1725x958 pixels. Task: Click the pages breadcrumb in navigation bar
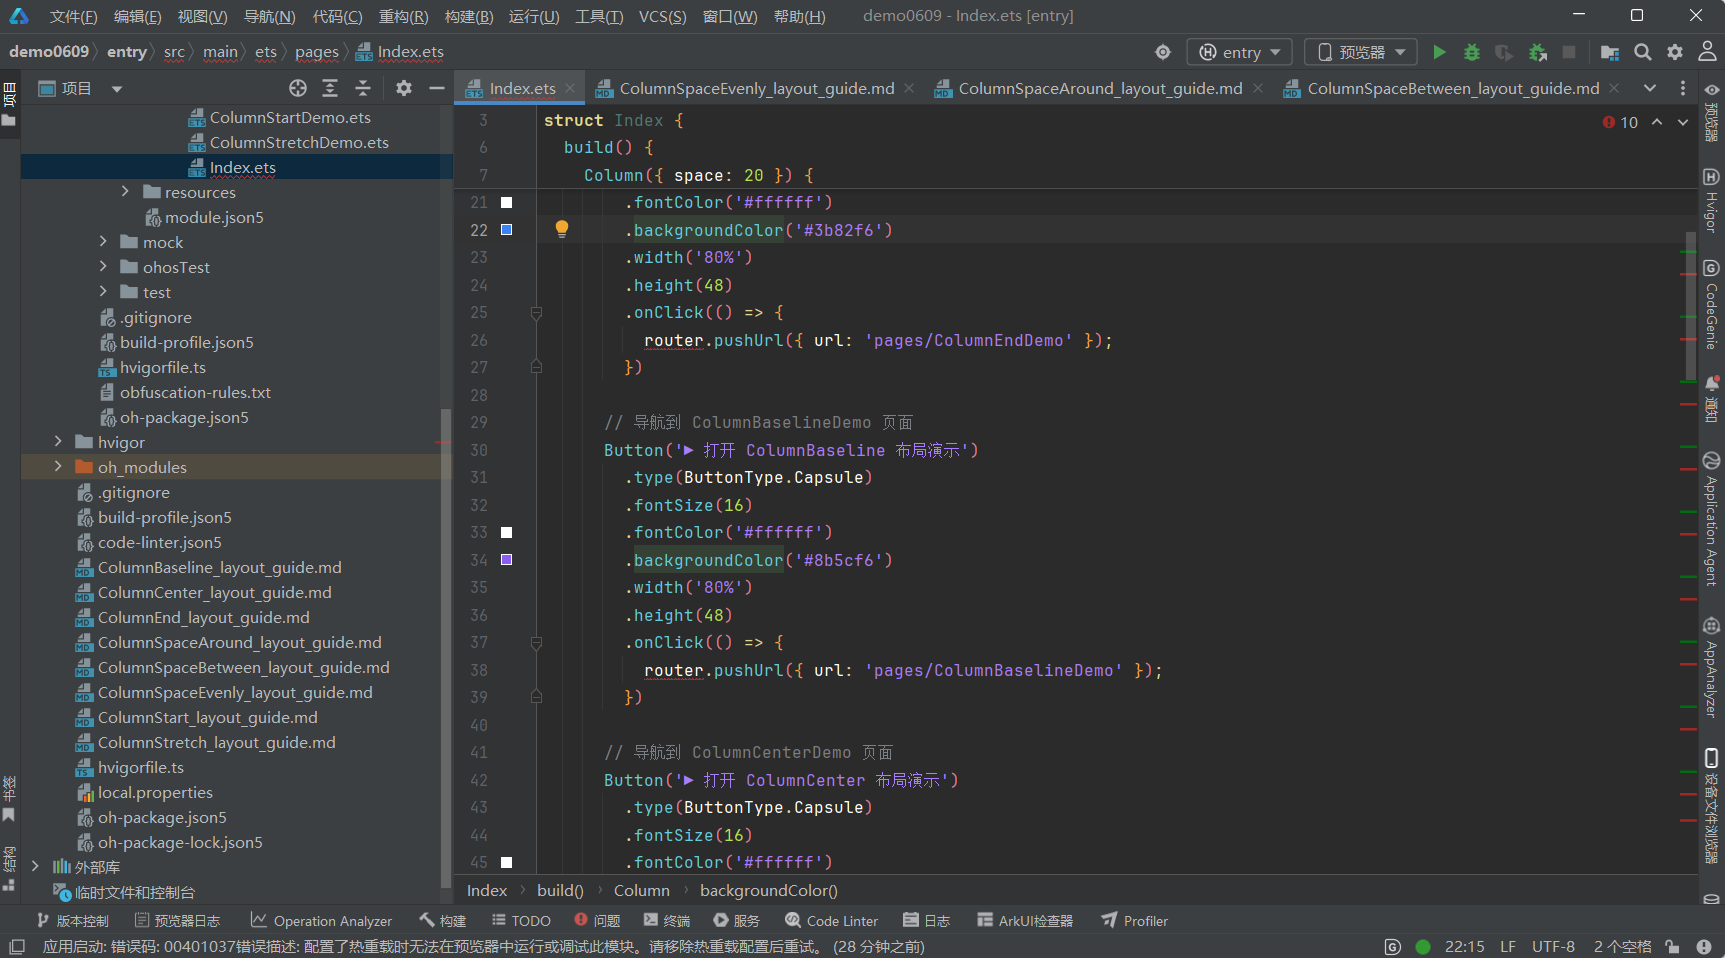coord(316,52)
